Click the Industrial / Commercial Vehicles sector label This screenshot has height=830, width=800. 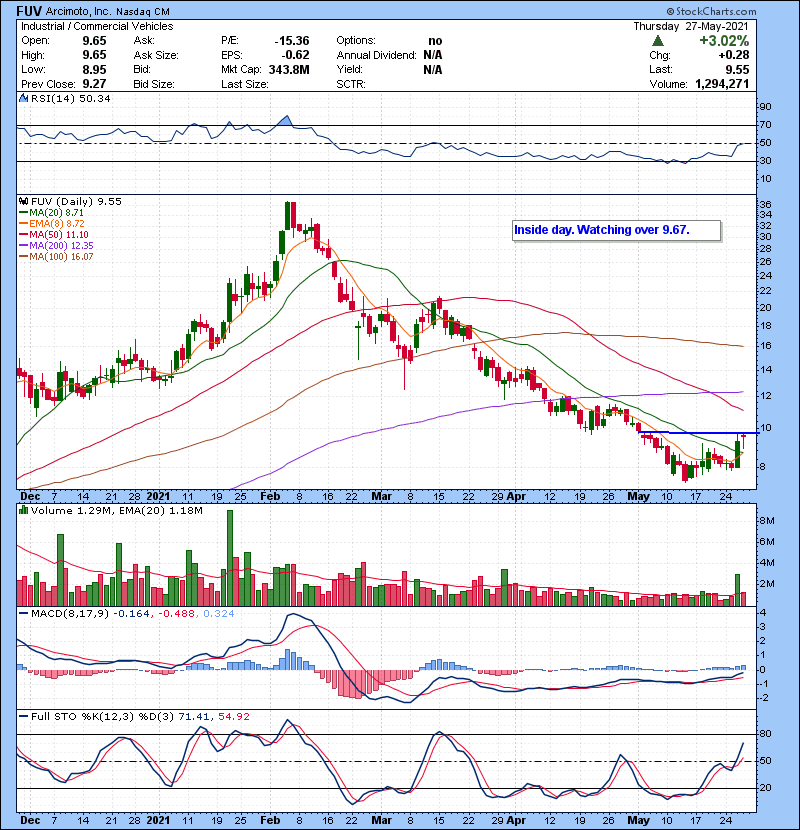point(97,26)
